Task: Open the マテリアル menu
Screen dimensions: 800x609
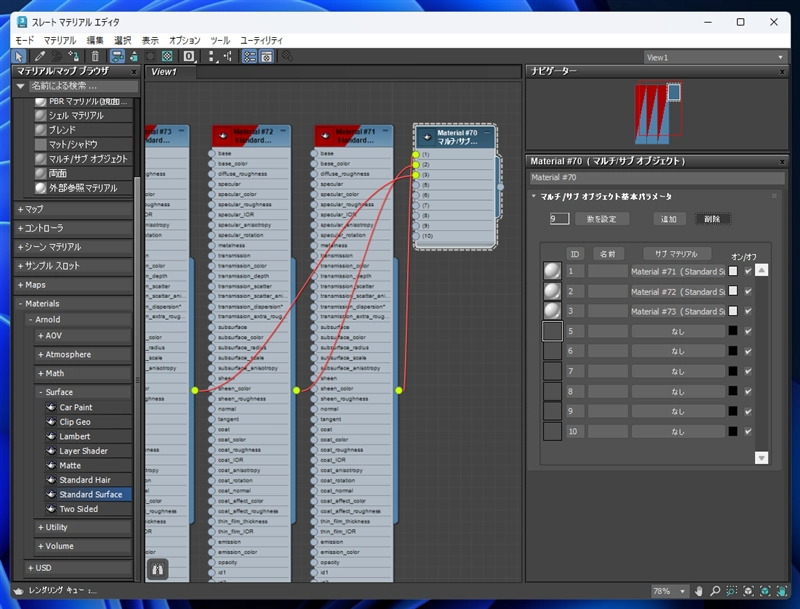Action: click(x=60, y=40)
